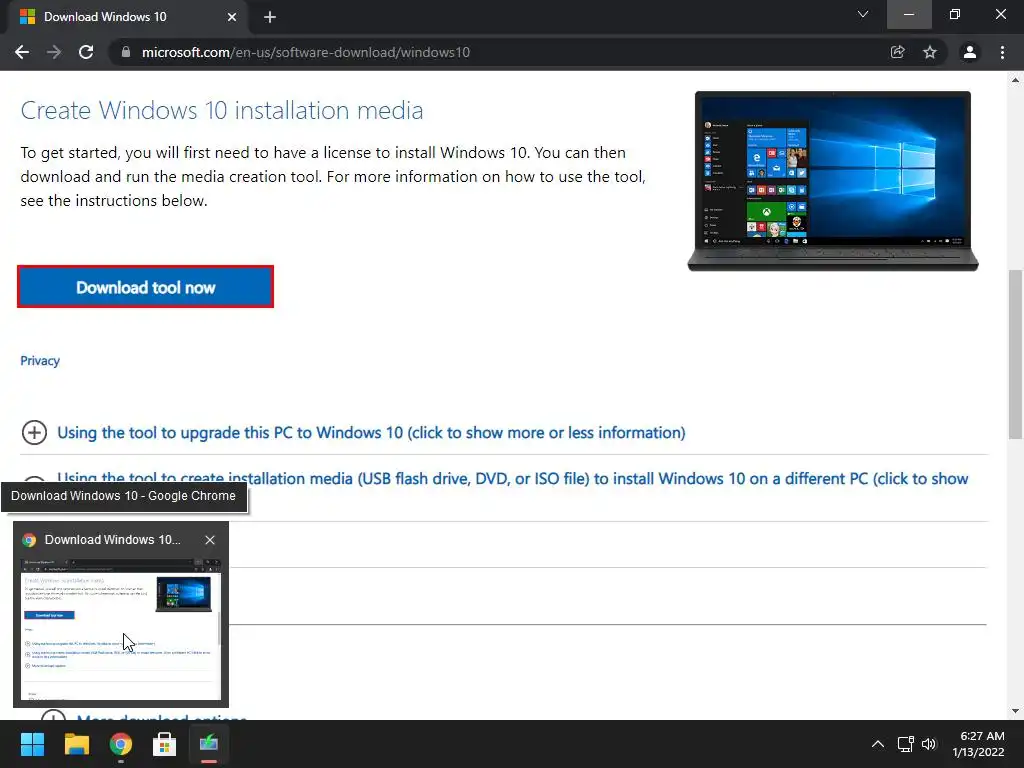Screen dimensions: 1024x768
Task: Open the tab search dropdown arrow
Action: click(x=863, y=14)
